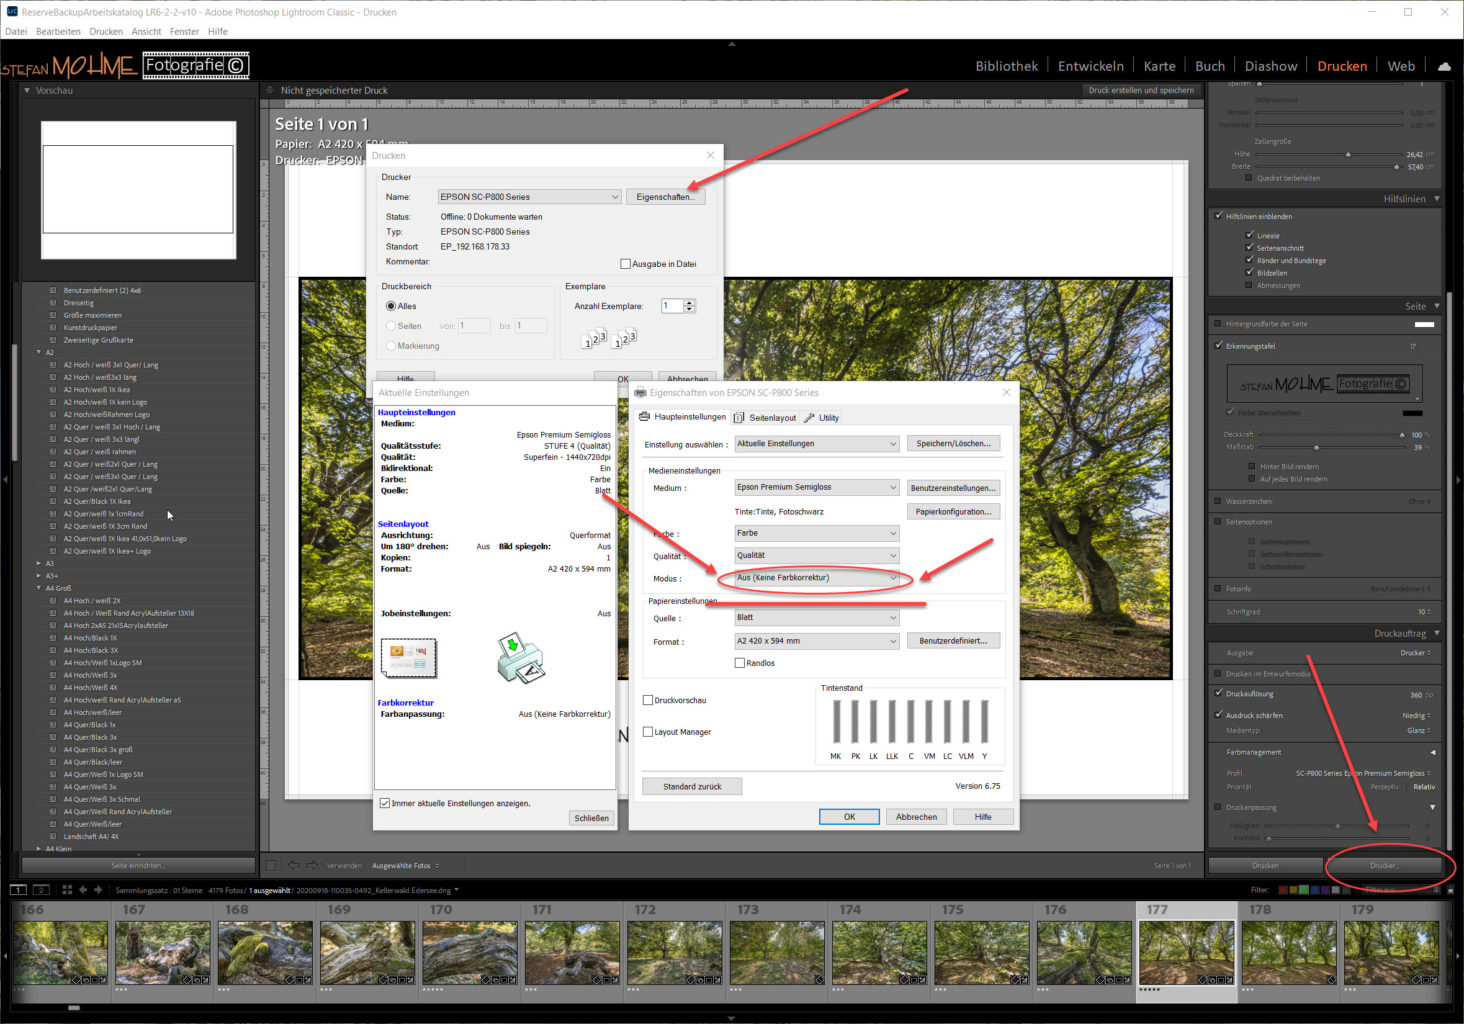Image resolution: width=1464 pixels, height=1024 pixels.
Task: Go to previous page arrow in toolbar
Action: pyautogui.click(x=294, y=865)
